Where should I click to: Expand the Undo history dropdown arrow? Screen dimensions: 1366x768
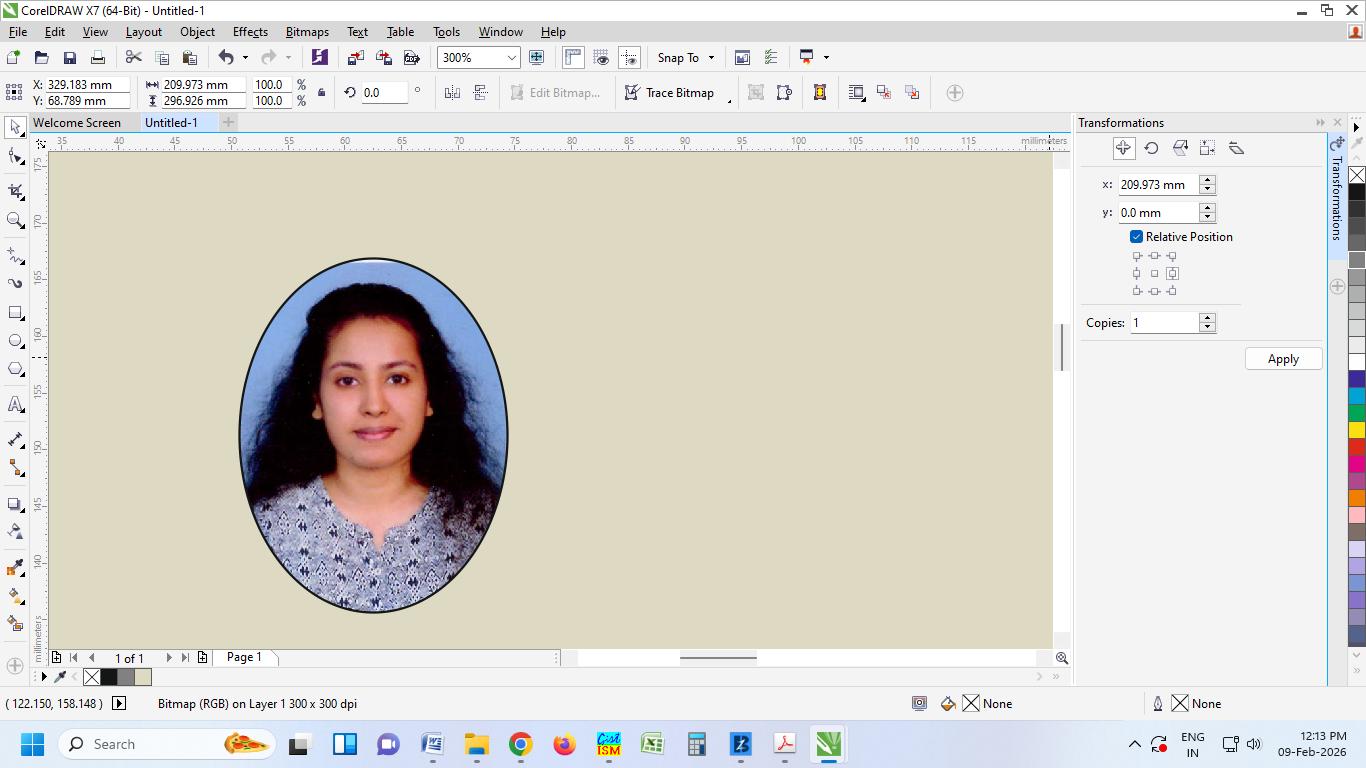(245, 58)
